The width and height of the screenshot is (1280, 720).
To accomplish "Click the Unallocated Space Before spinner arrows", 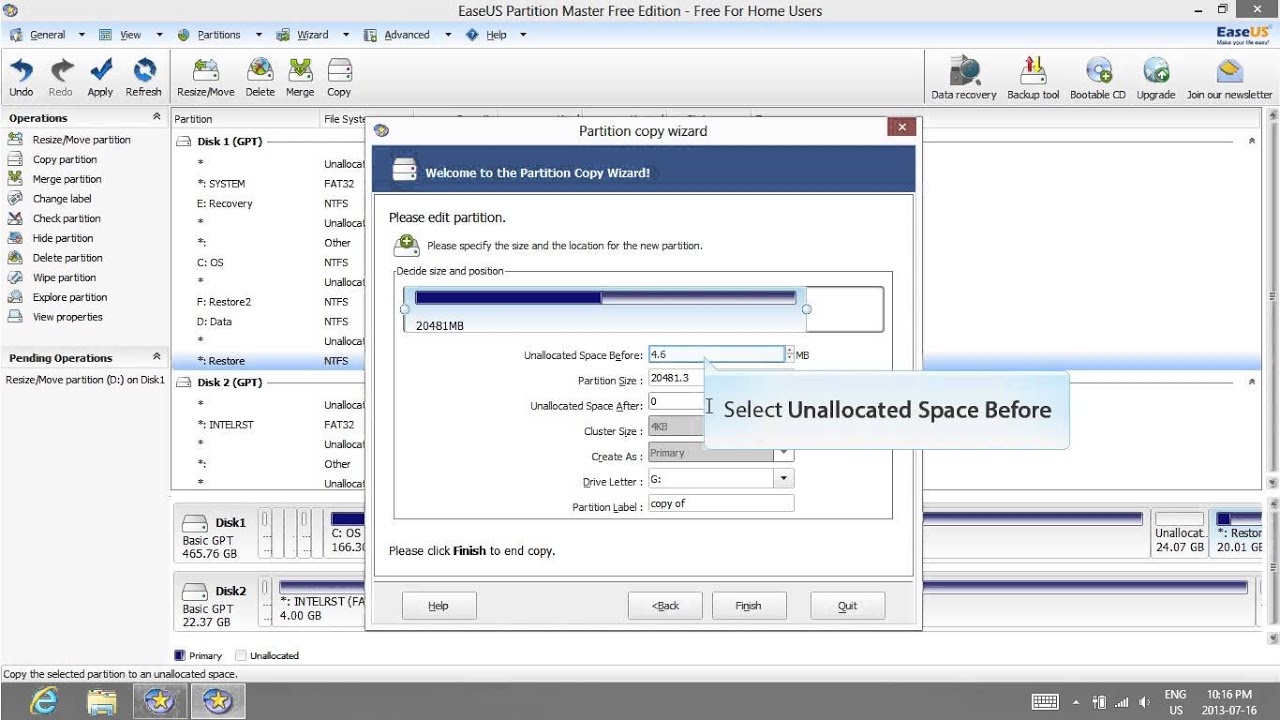I will click(x=790, y=354).
